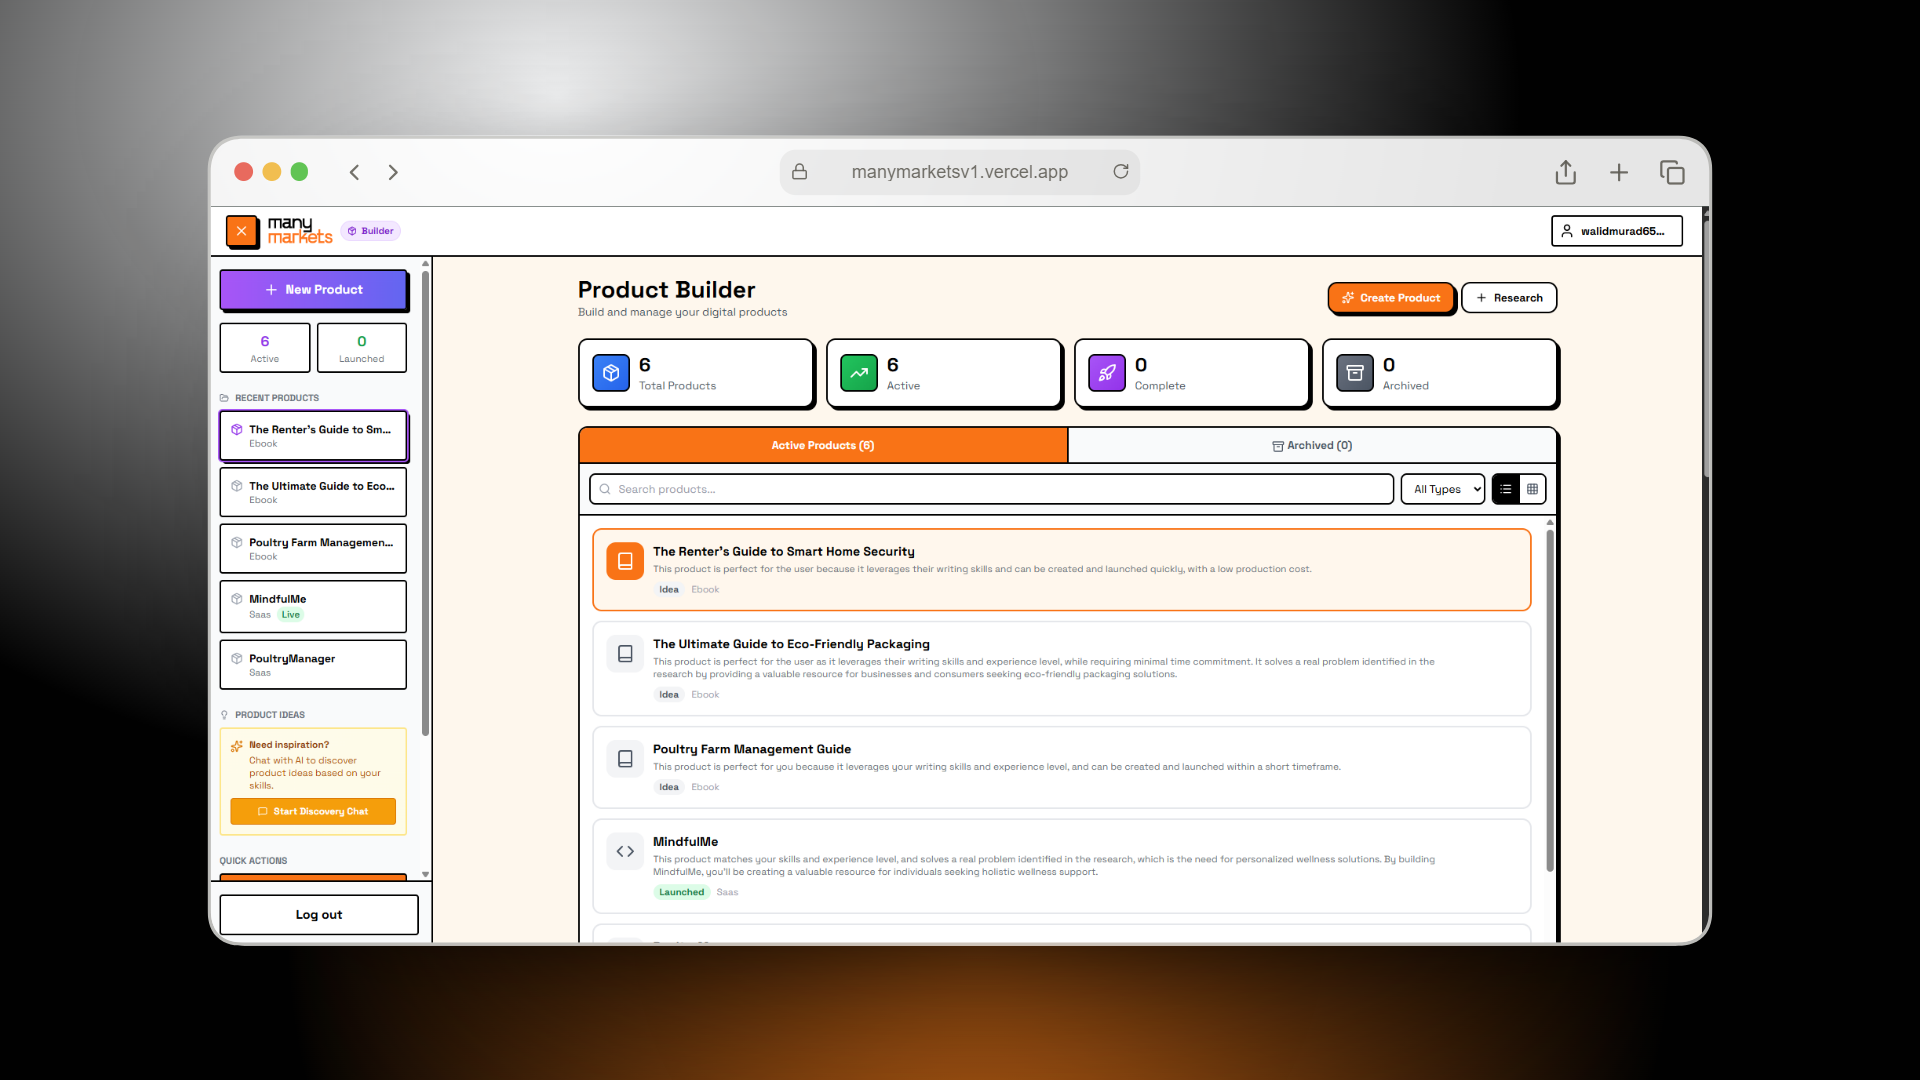Click the gray Archived box icon
Image resolution: width=1920 pixels, height=1080 pixels.
point(1354,373)
